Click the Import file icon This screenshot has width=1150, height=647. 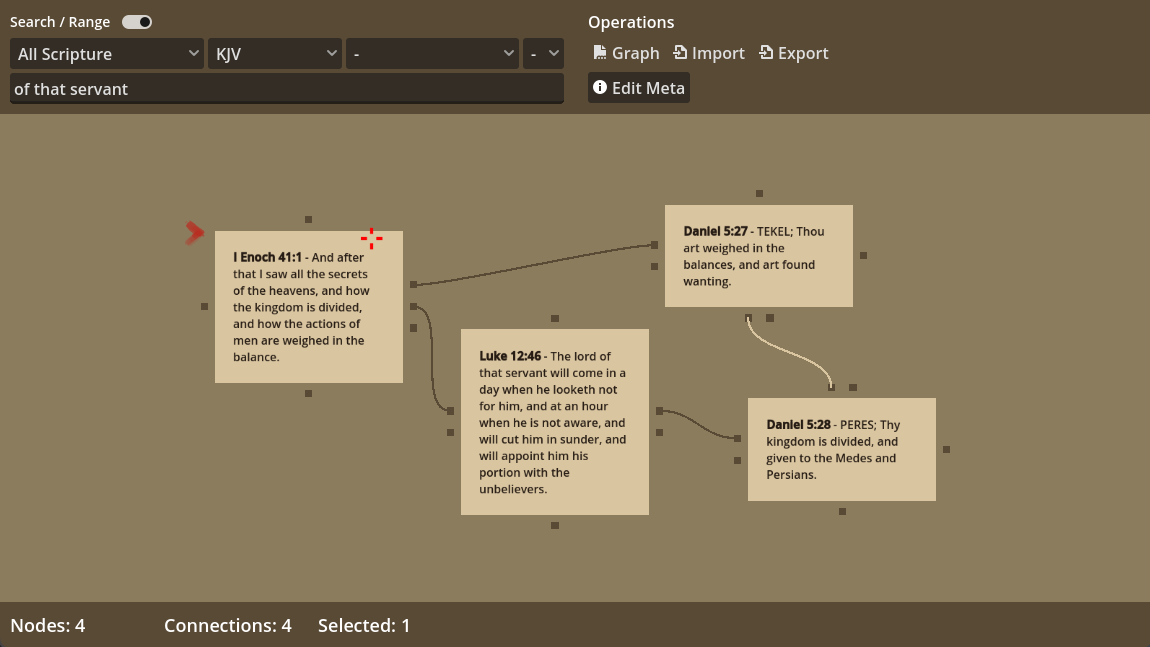(x=680, y=53)
